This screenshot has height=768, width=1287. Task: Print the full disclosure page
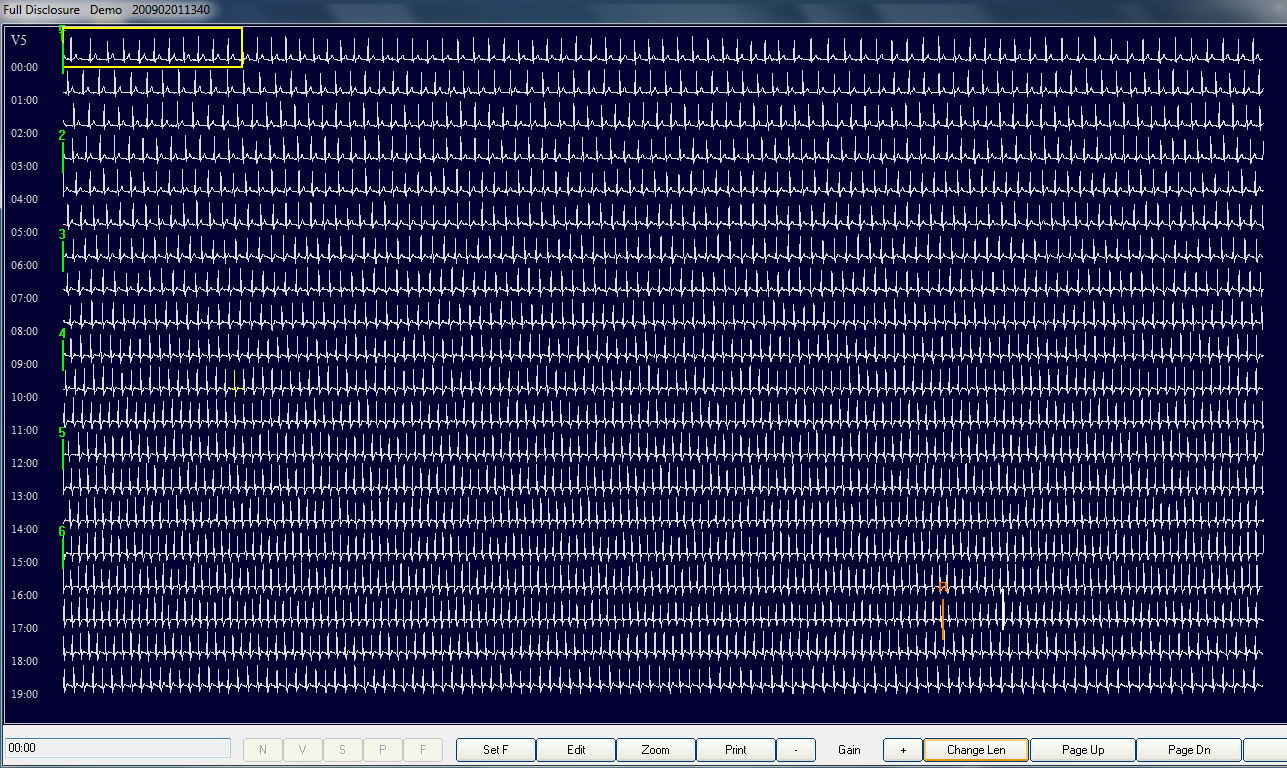click(x=735, y=750)
